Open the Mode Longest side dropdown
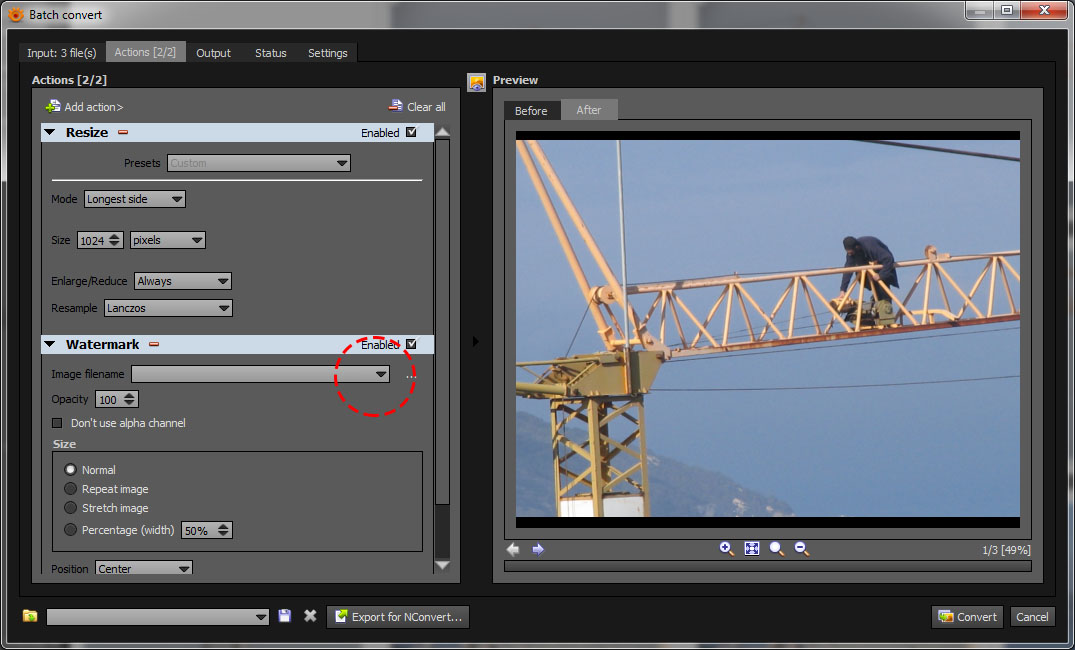The width and height of the screenshot is (1075, 650). click(134, 199)
